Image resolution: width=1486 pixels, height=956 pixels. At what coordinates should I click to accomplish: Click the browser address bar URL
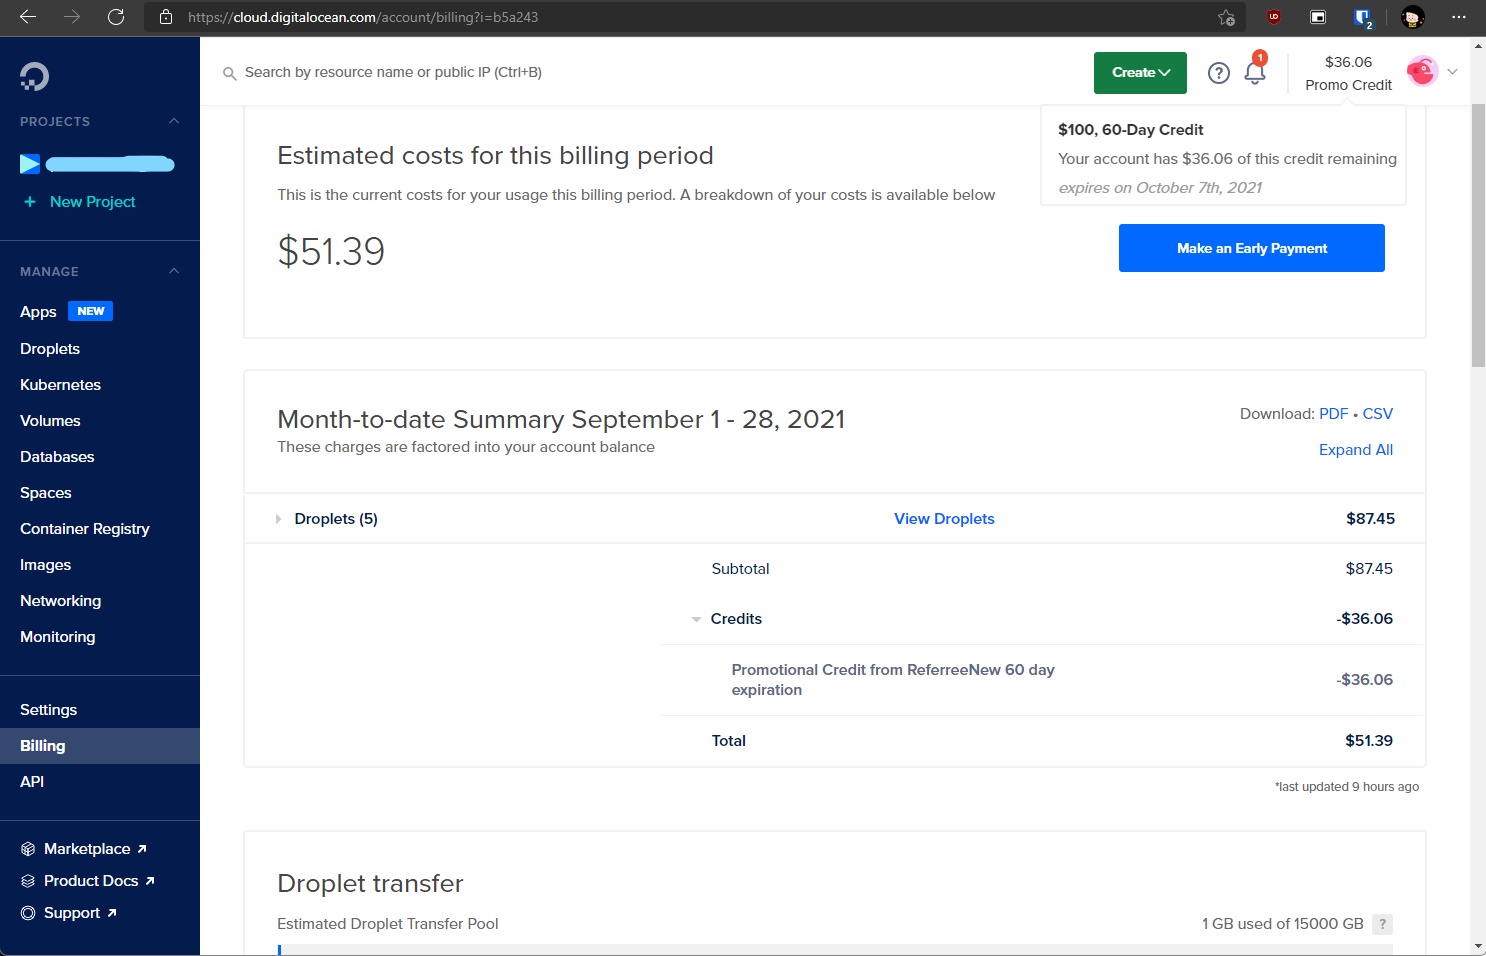point(363,17)
